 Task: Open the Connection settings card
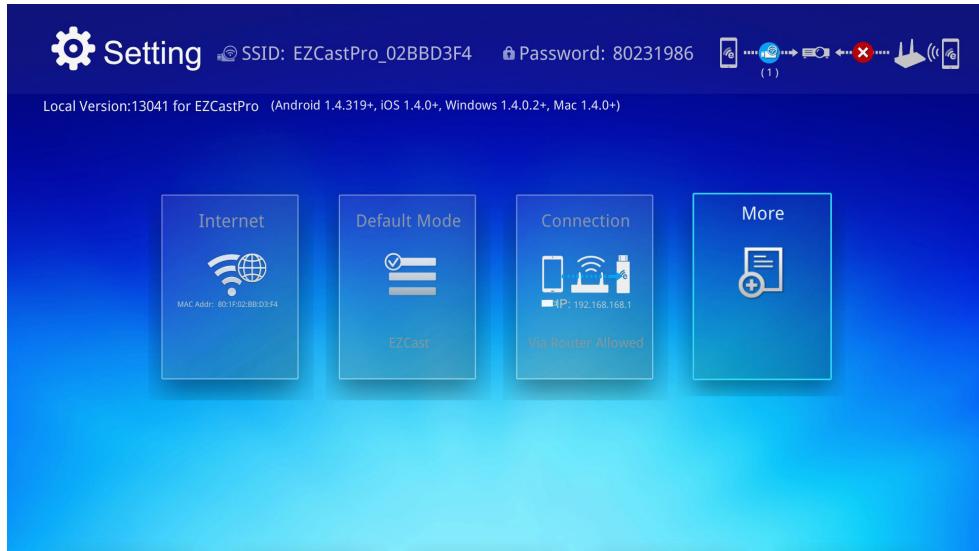[584, 286]
